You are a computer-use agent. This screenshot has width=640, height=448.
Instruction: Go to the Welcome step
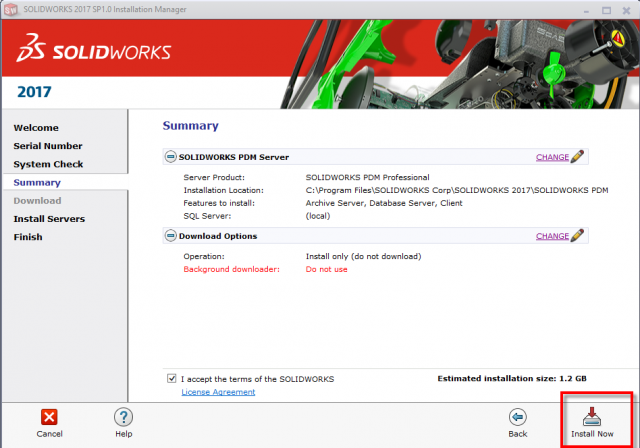(36, 128)
